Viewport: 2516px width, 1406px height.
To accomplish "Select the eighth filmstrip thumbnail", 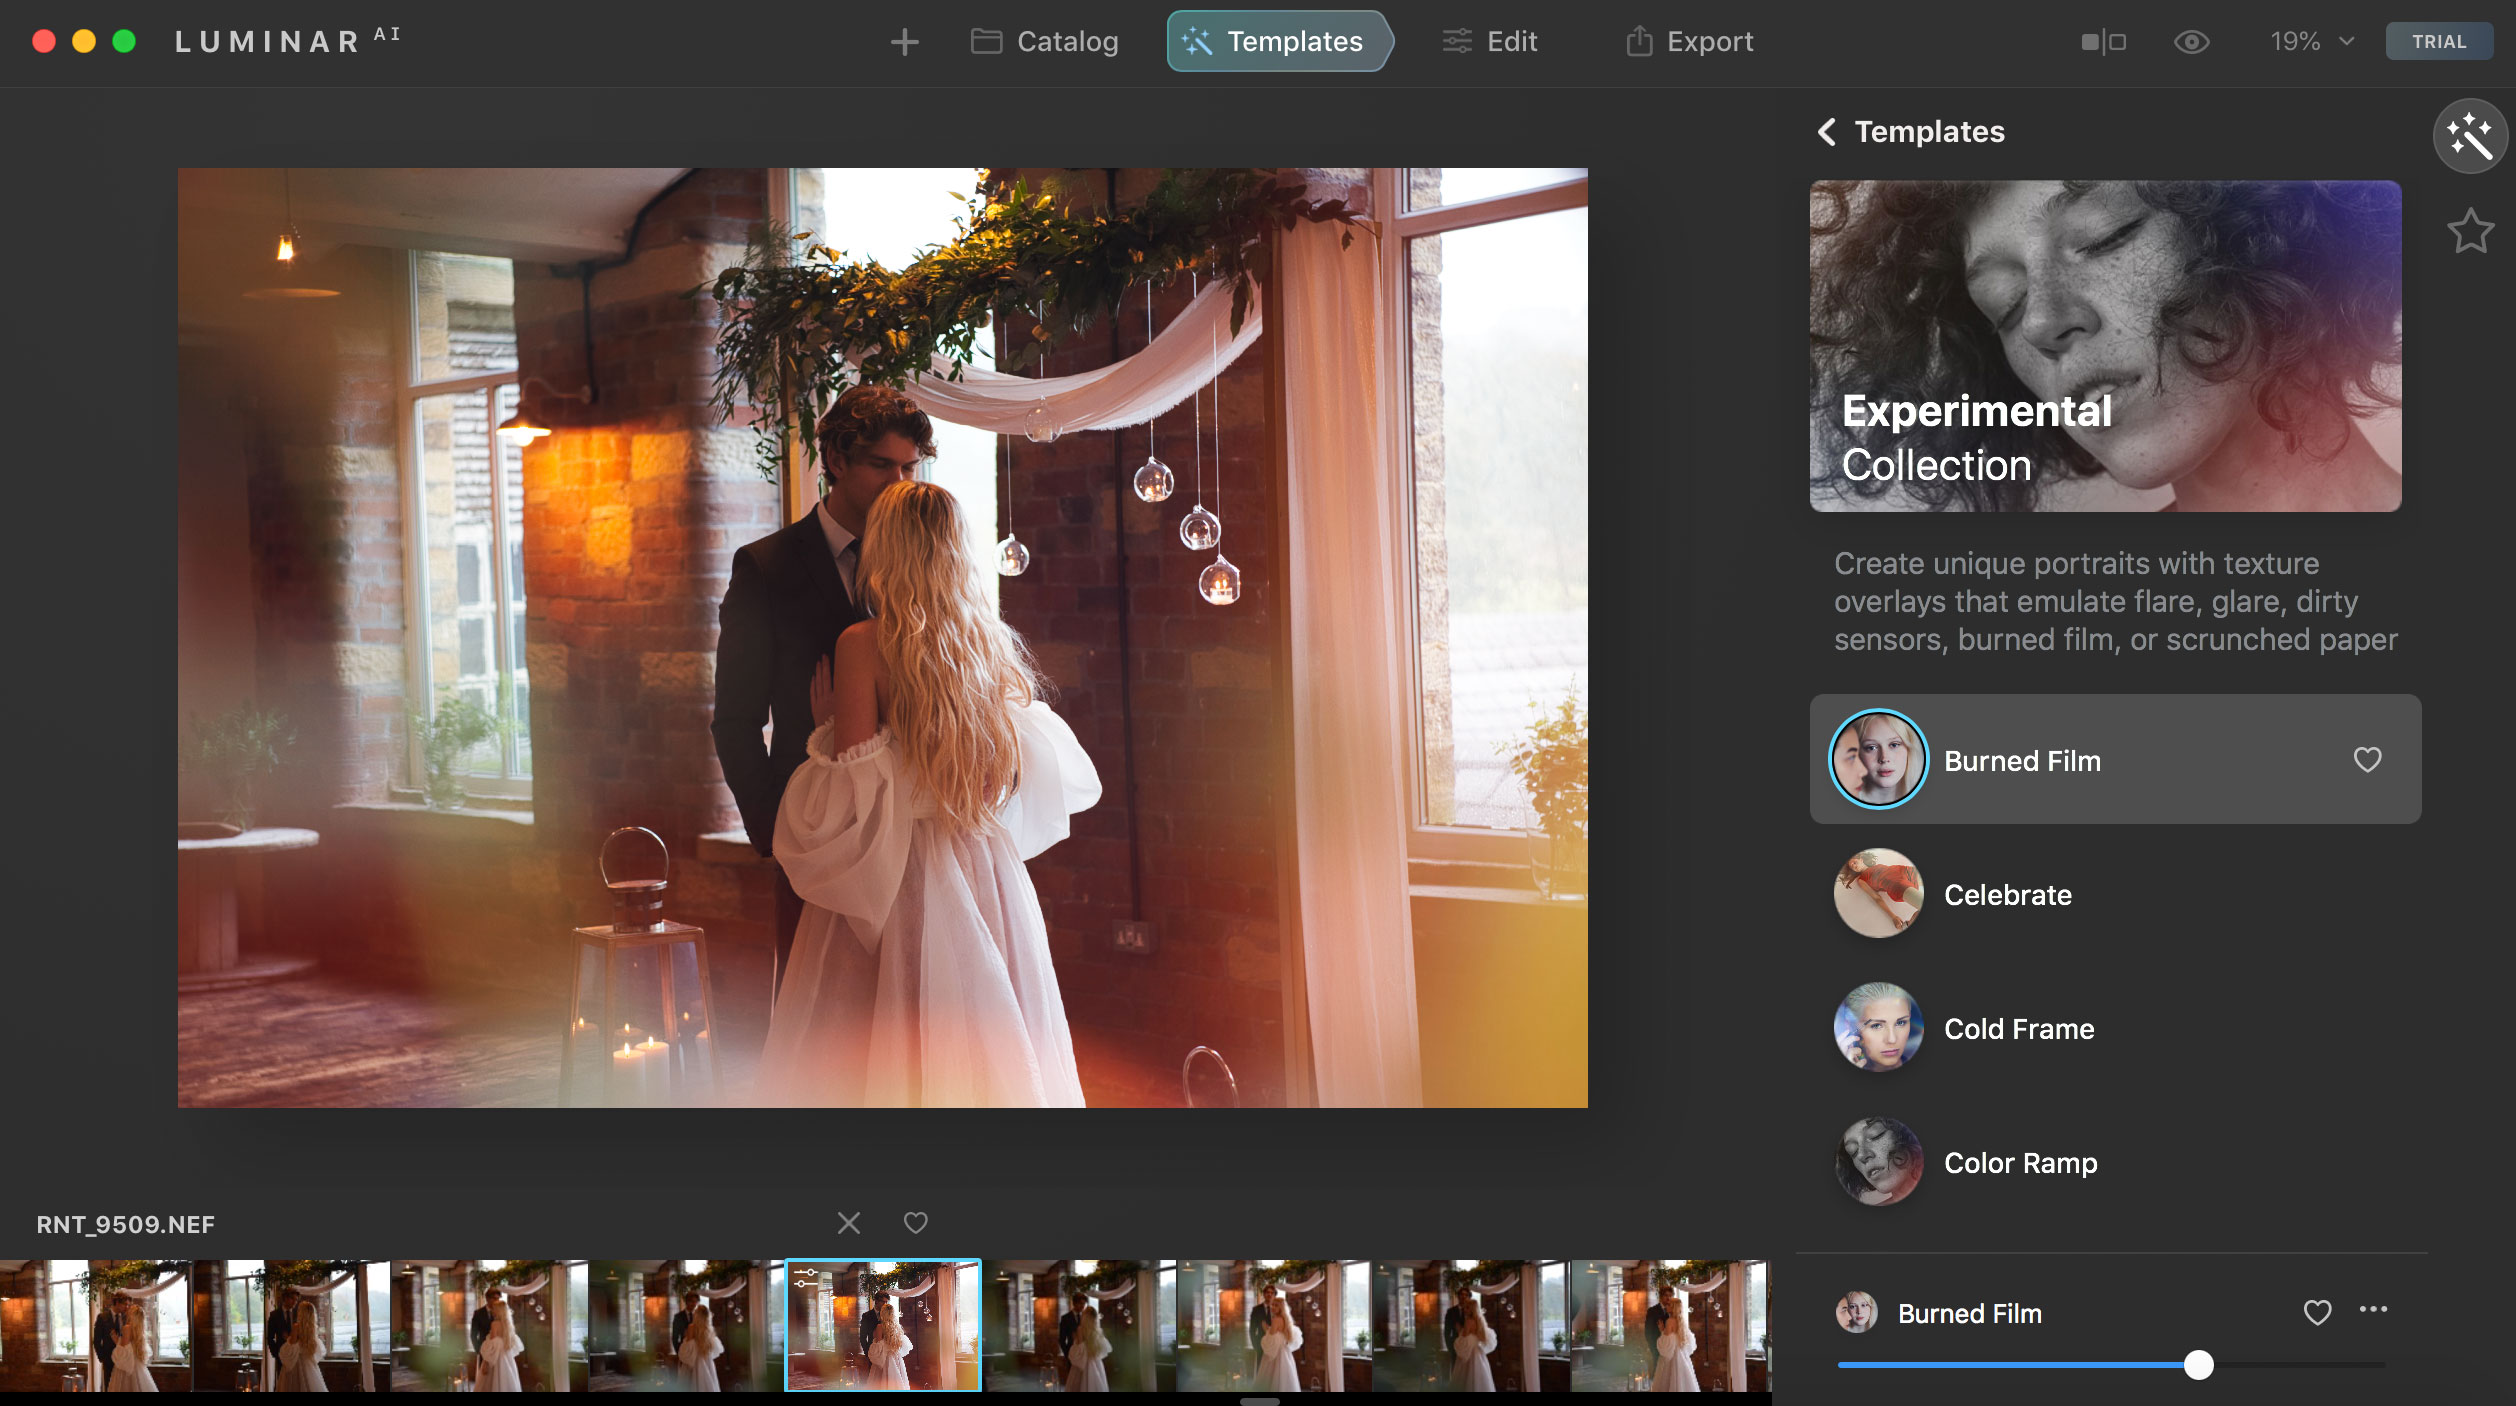I will coord(1471,1326).
